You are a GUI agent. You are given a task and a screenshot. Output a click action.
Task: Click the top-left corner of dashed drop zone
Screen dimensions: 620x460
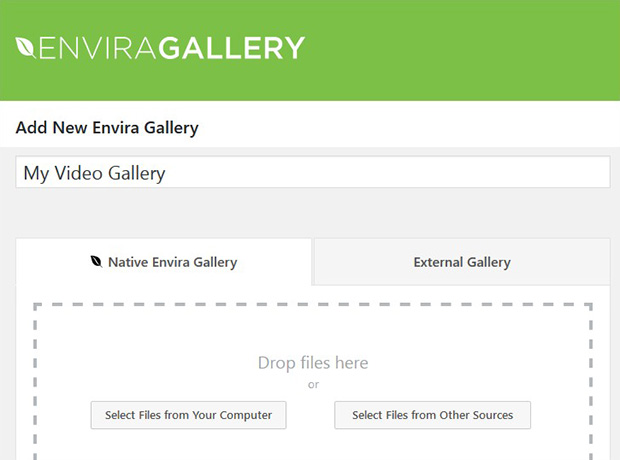[x=36, y=305]
